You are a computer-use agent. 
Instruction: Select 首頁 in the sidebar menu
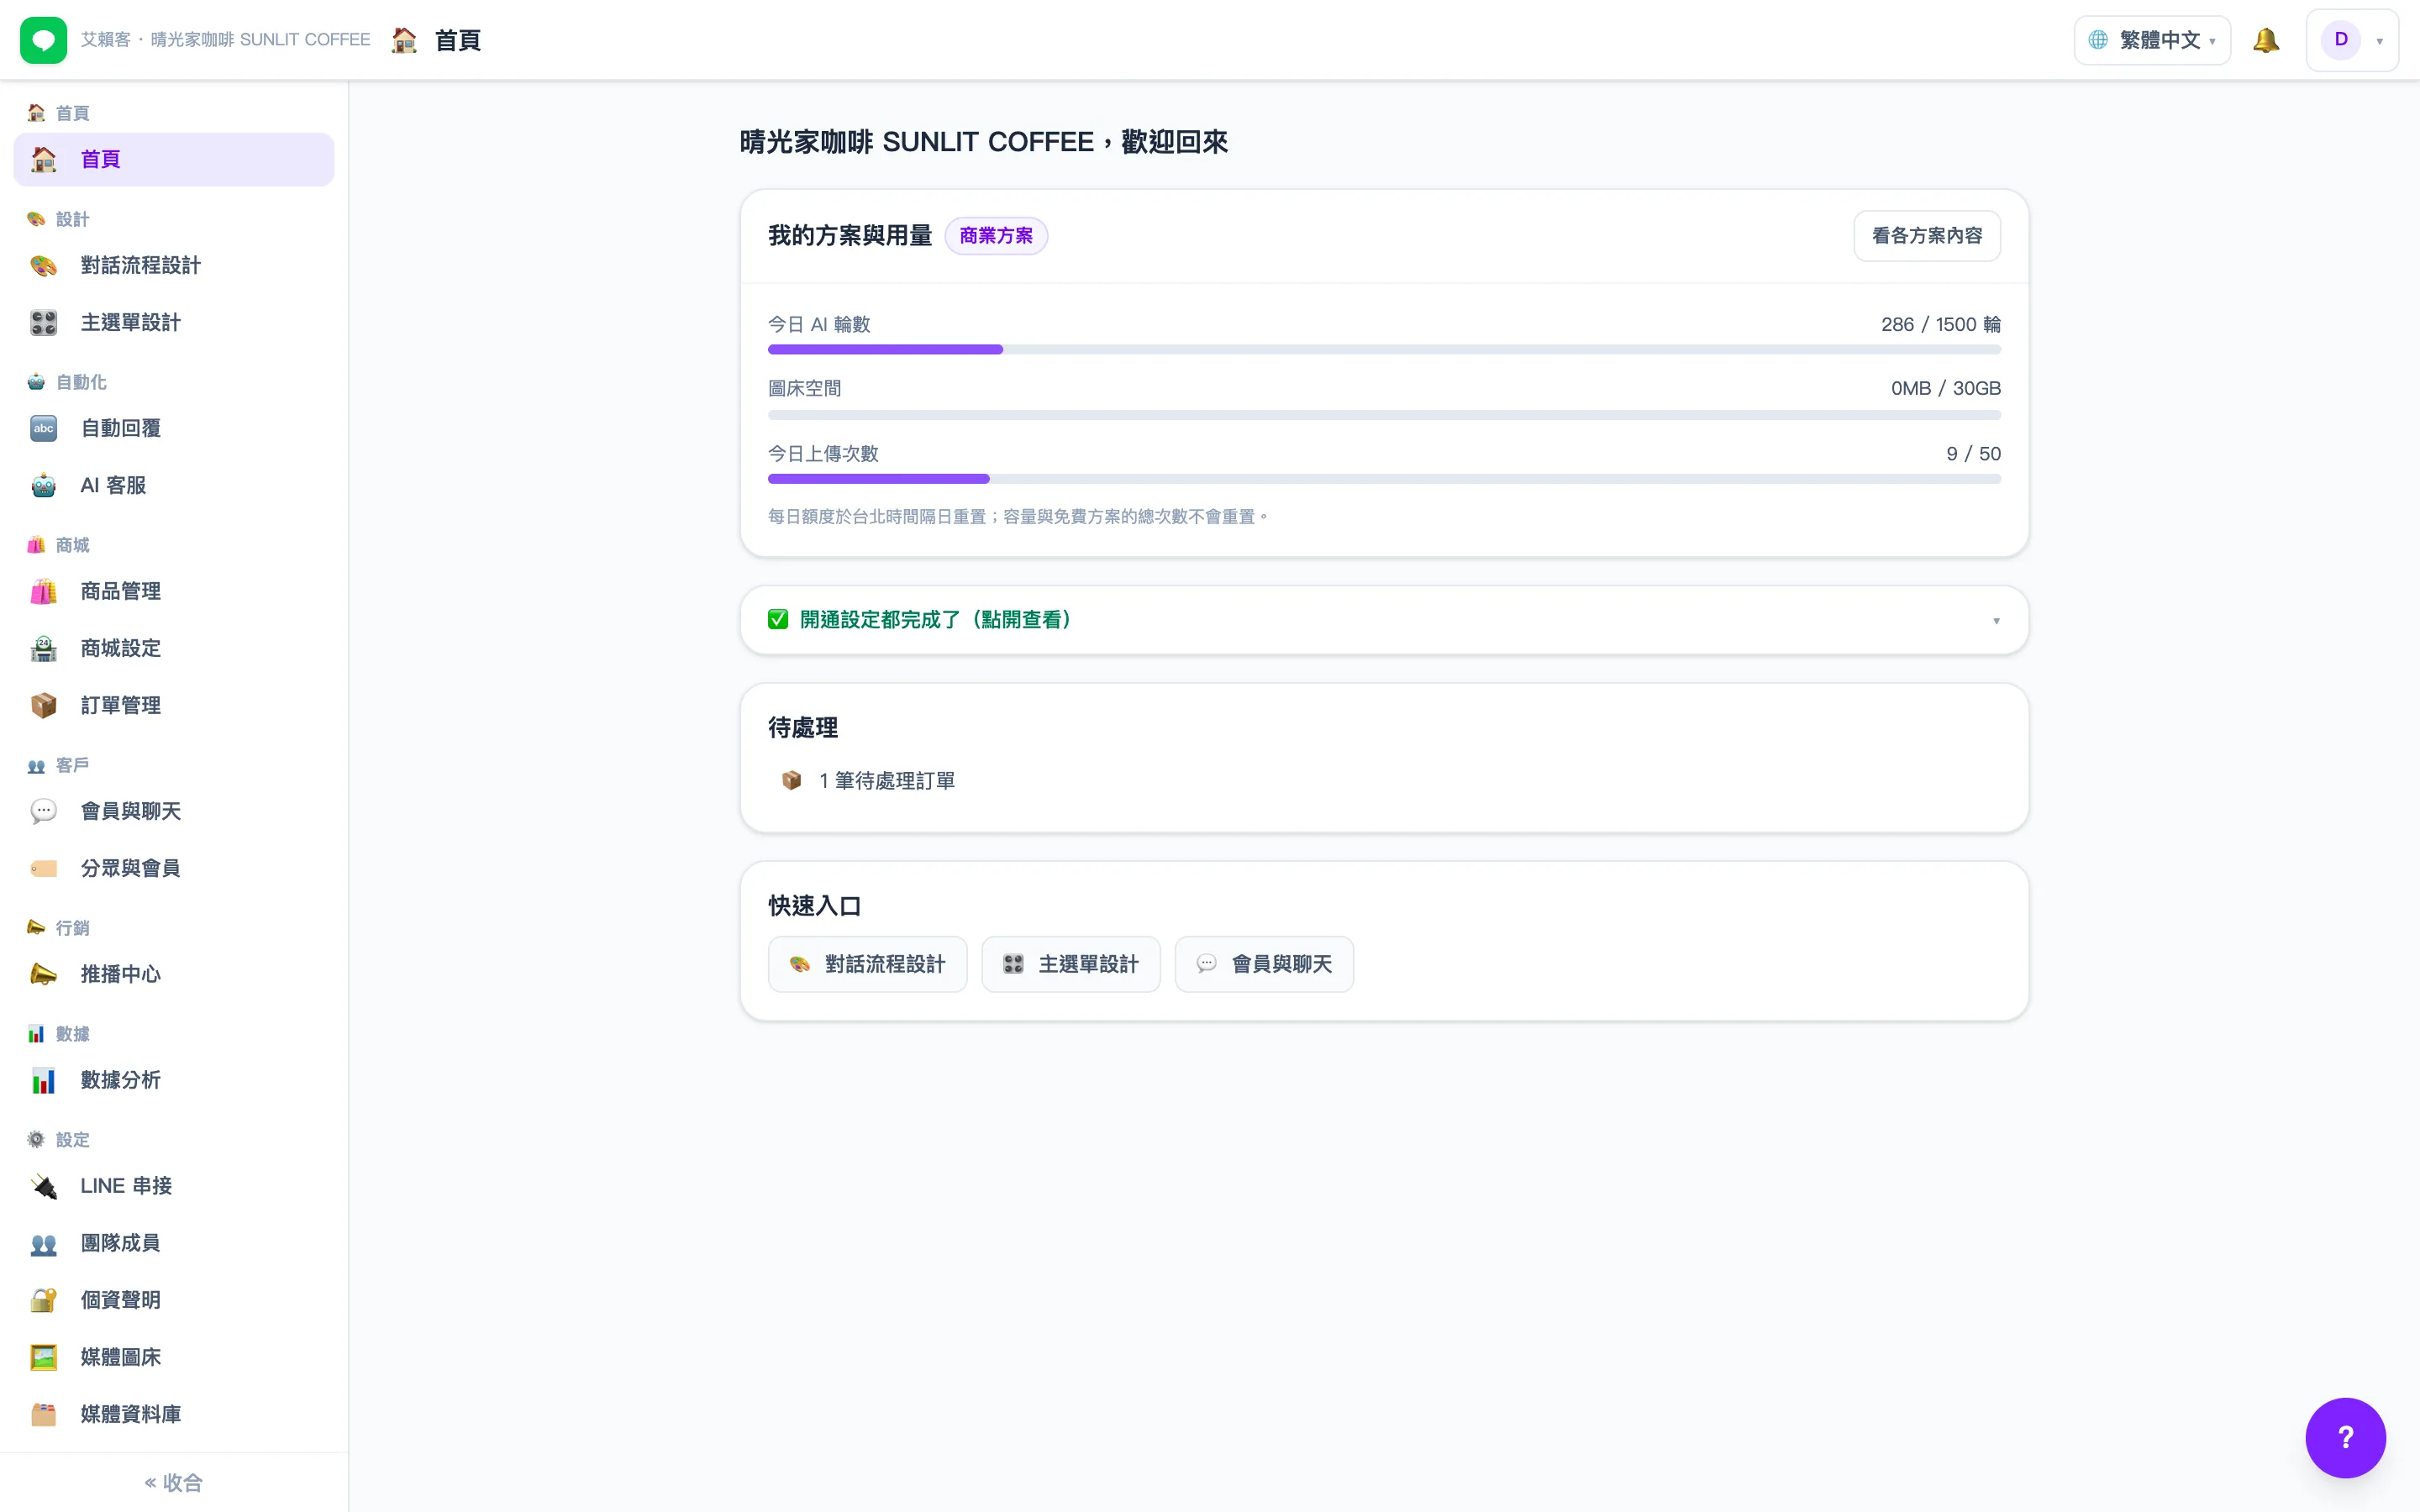click(174, 159)
